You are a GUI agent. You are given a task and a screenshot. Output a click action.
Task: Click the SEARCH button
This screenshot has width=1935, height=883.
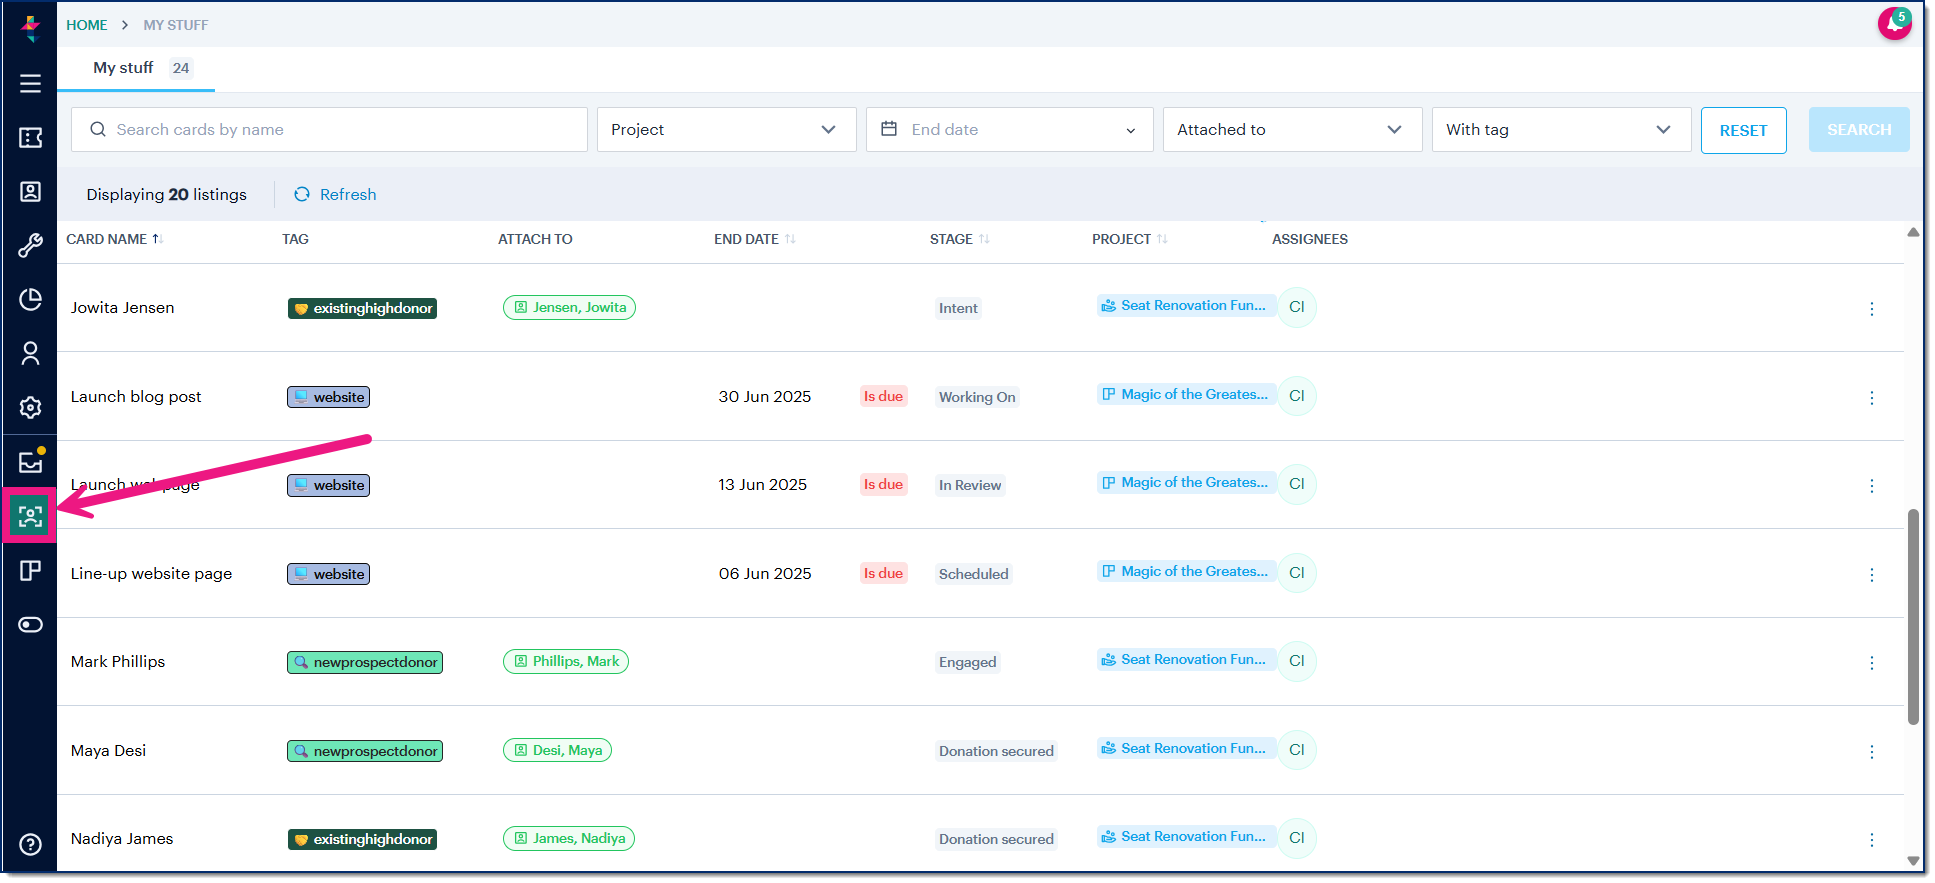(x=1859, y=130)
